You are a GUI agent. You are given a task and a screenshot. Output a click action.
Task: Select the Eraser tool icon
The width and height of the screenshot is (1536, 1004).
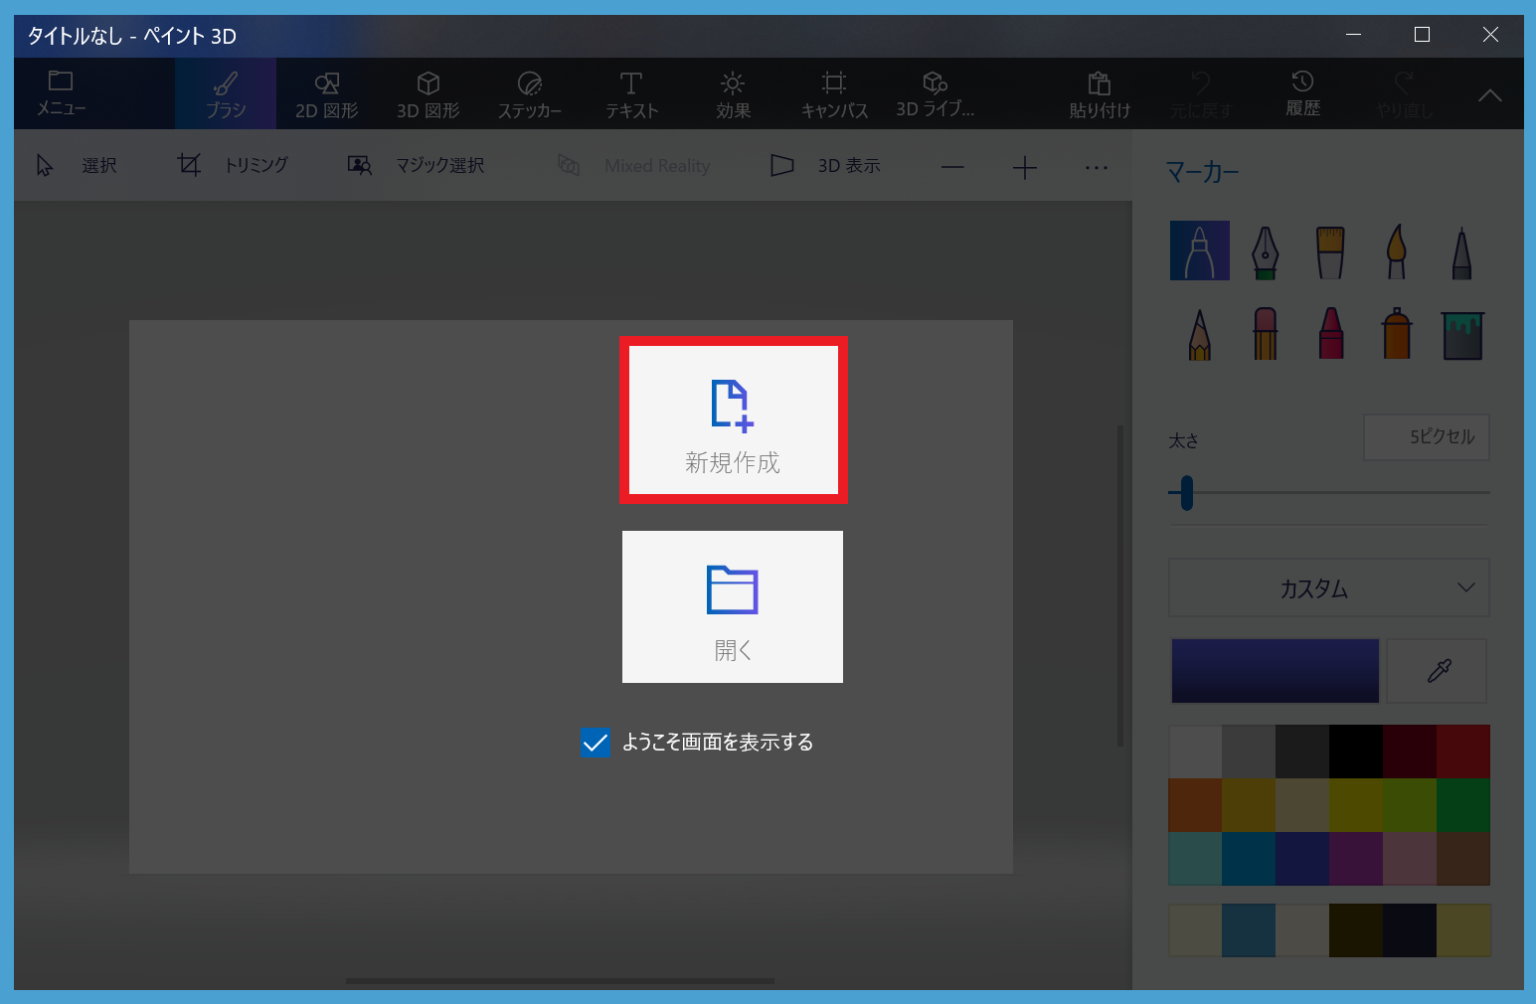tap(1265, 333)
